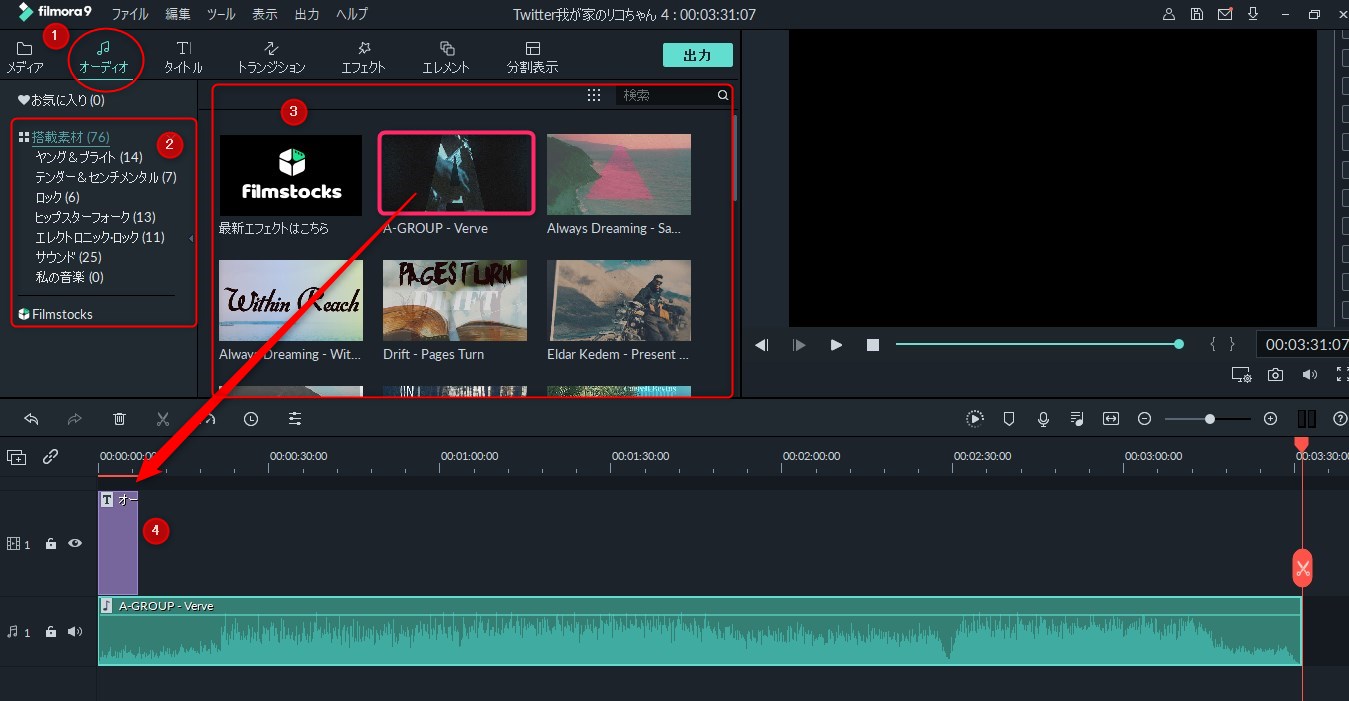This screenshot has height=701, width=1349.
Task: Toggle visibility eye of video track 1
Action: coord(74,543)
